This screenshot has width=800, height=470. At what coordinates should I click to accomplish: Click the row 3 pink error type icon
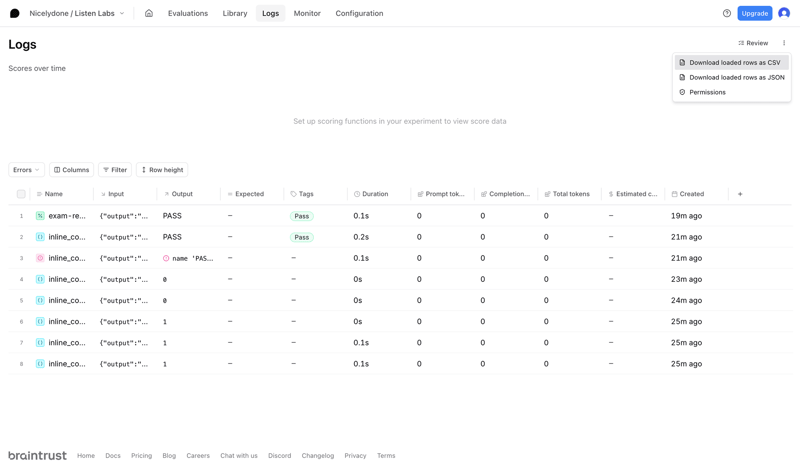coord(40,258)
